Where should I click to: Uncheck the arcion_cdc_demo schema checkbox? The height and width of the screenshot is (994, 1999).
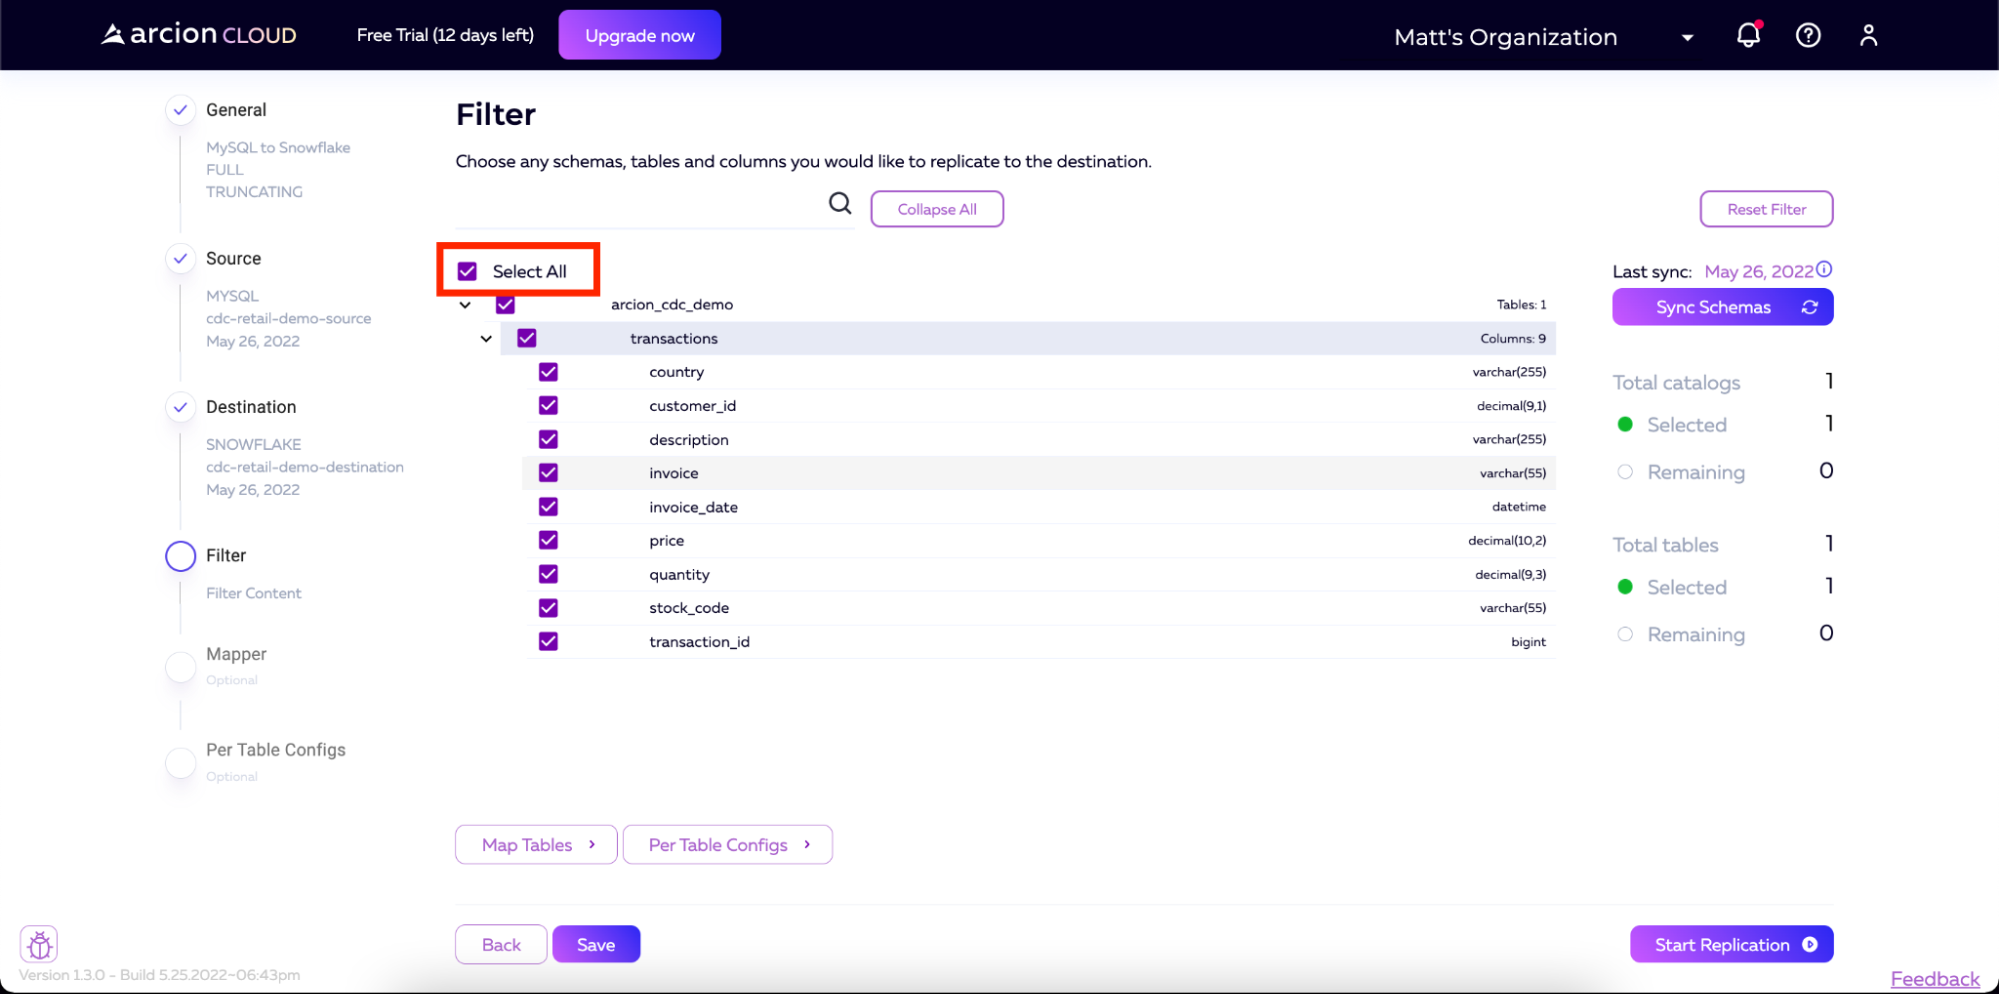pyautogui.click(x=505, y=304)
